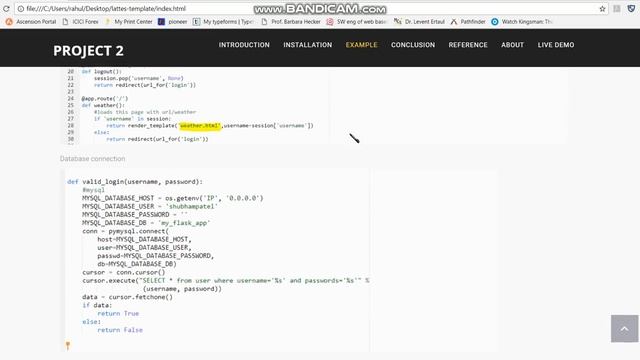Click the highlighted weather.html text

(x=200, y=126)
